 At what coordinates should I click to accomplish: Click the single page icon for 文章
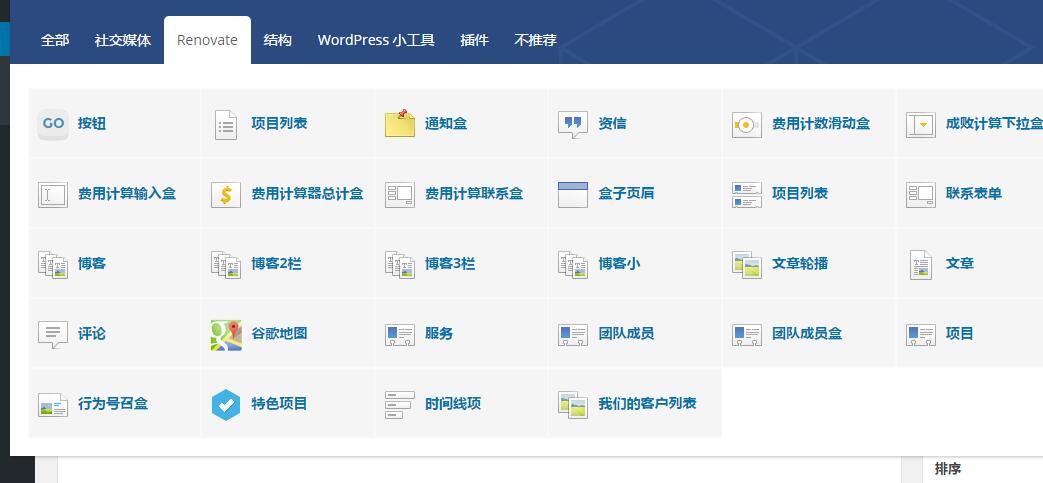921,265
